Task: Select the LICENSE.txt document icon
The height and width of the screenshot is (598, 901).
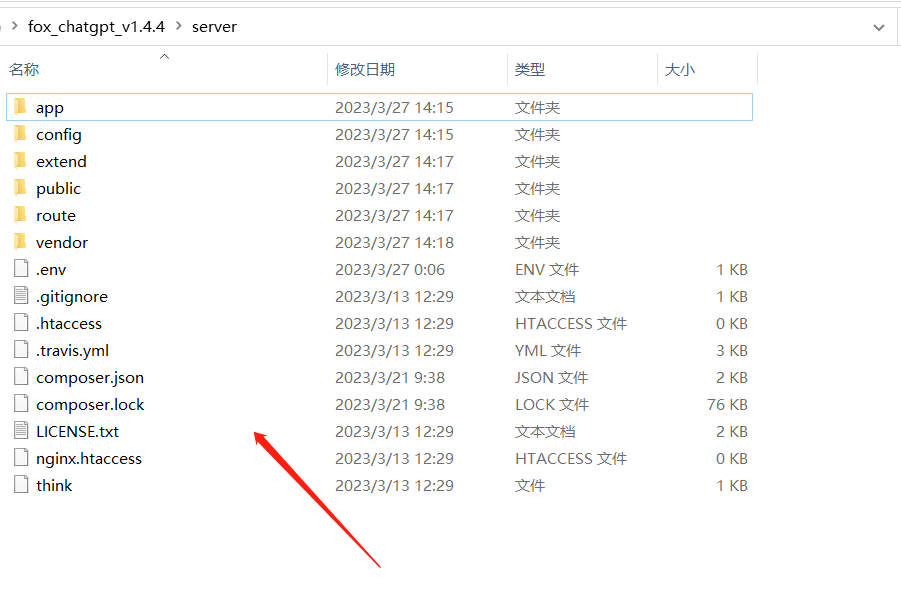Action: click(21, 431)
